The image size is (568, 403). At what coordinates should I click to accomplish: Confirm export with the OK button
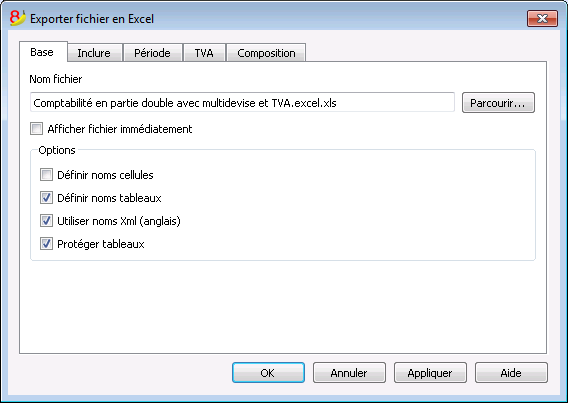point(268,373)
